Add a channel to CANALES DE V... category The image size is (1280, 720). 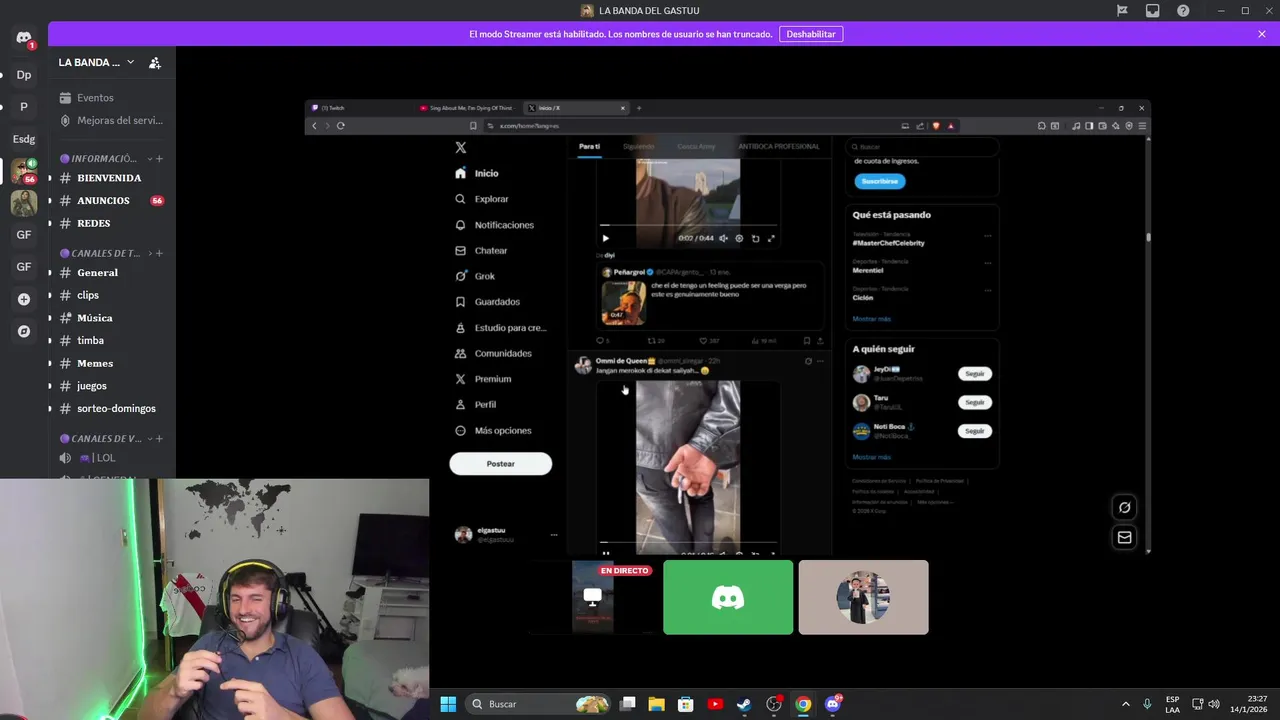point(159,439)
